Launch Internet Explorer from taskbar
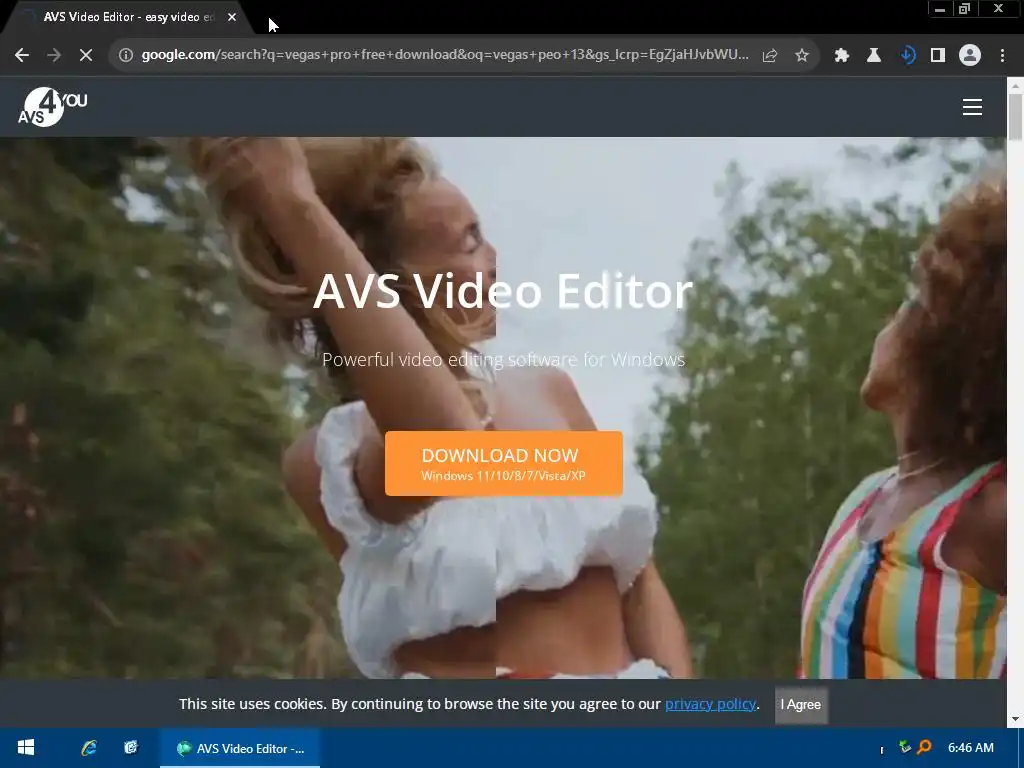This screenshot has height=768, width=1024. tap(89, 748)
